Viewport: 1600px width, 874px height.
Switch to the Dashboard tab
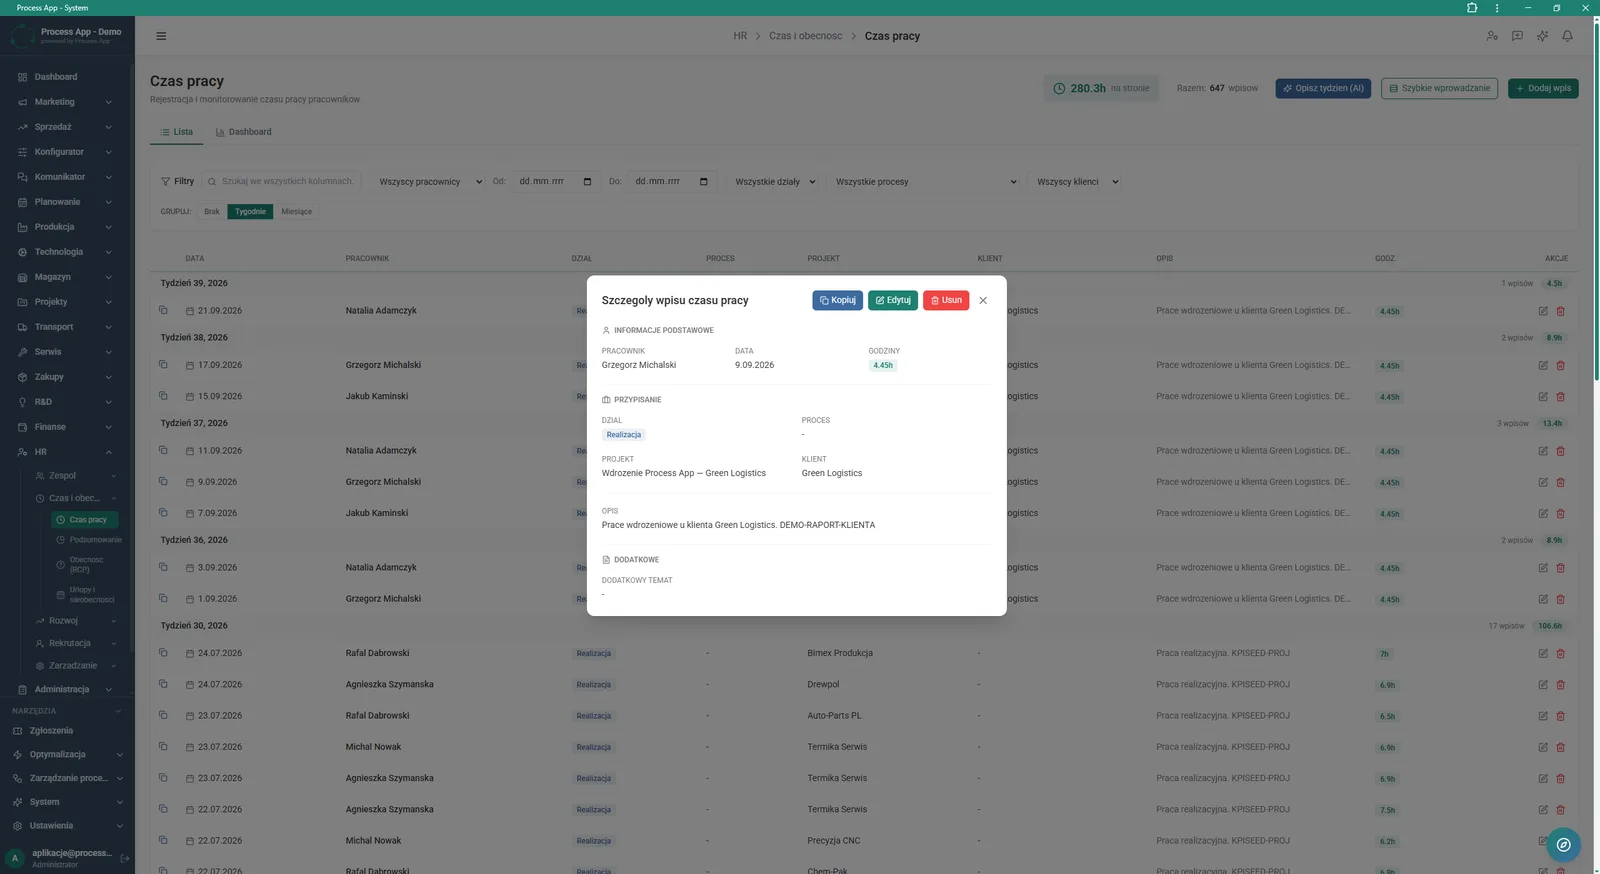click(243, 132)
